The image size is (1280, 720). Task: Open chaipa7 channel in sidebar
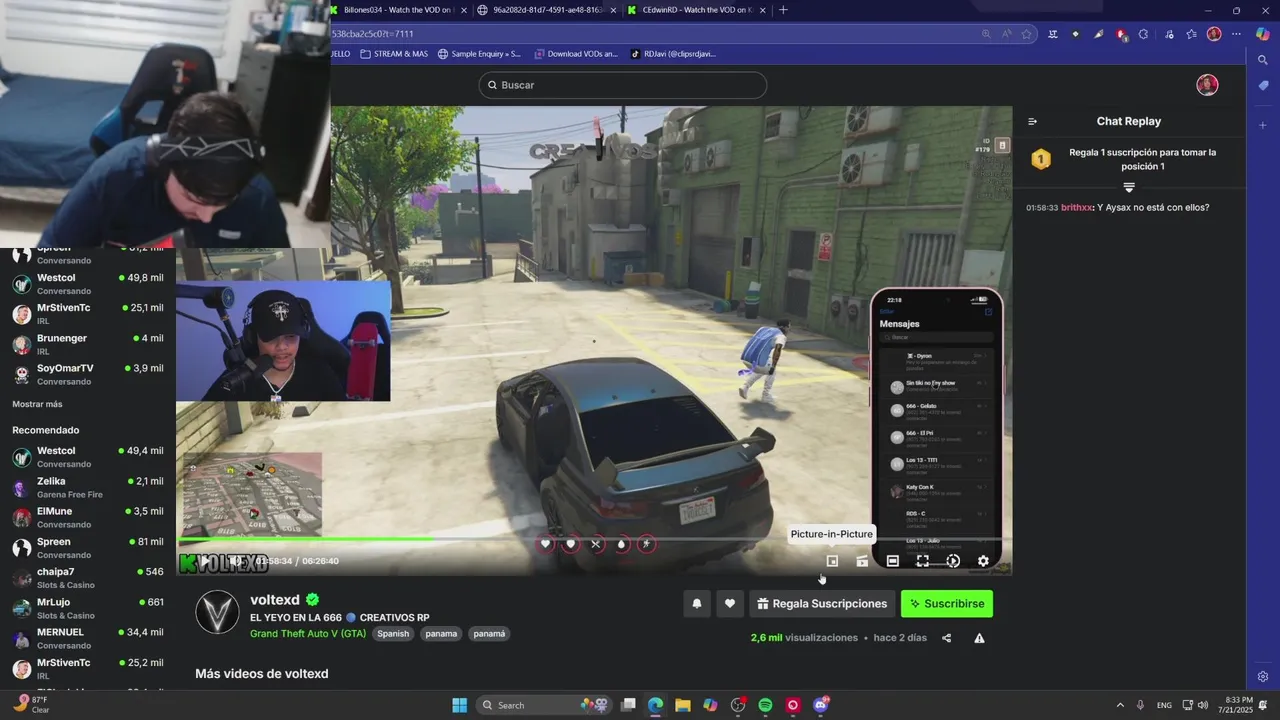click(88, 578)
